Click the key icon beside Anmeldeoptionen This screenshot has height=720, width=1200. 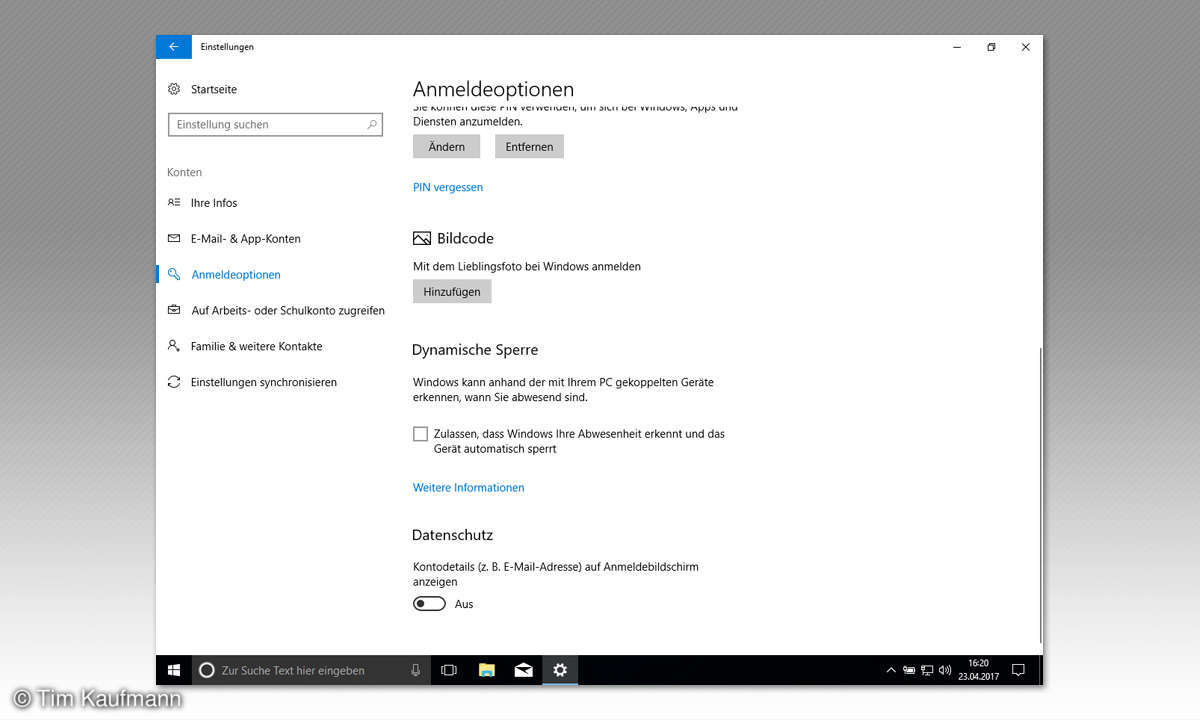point(174,275)
